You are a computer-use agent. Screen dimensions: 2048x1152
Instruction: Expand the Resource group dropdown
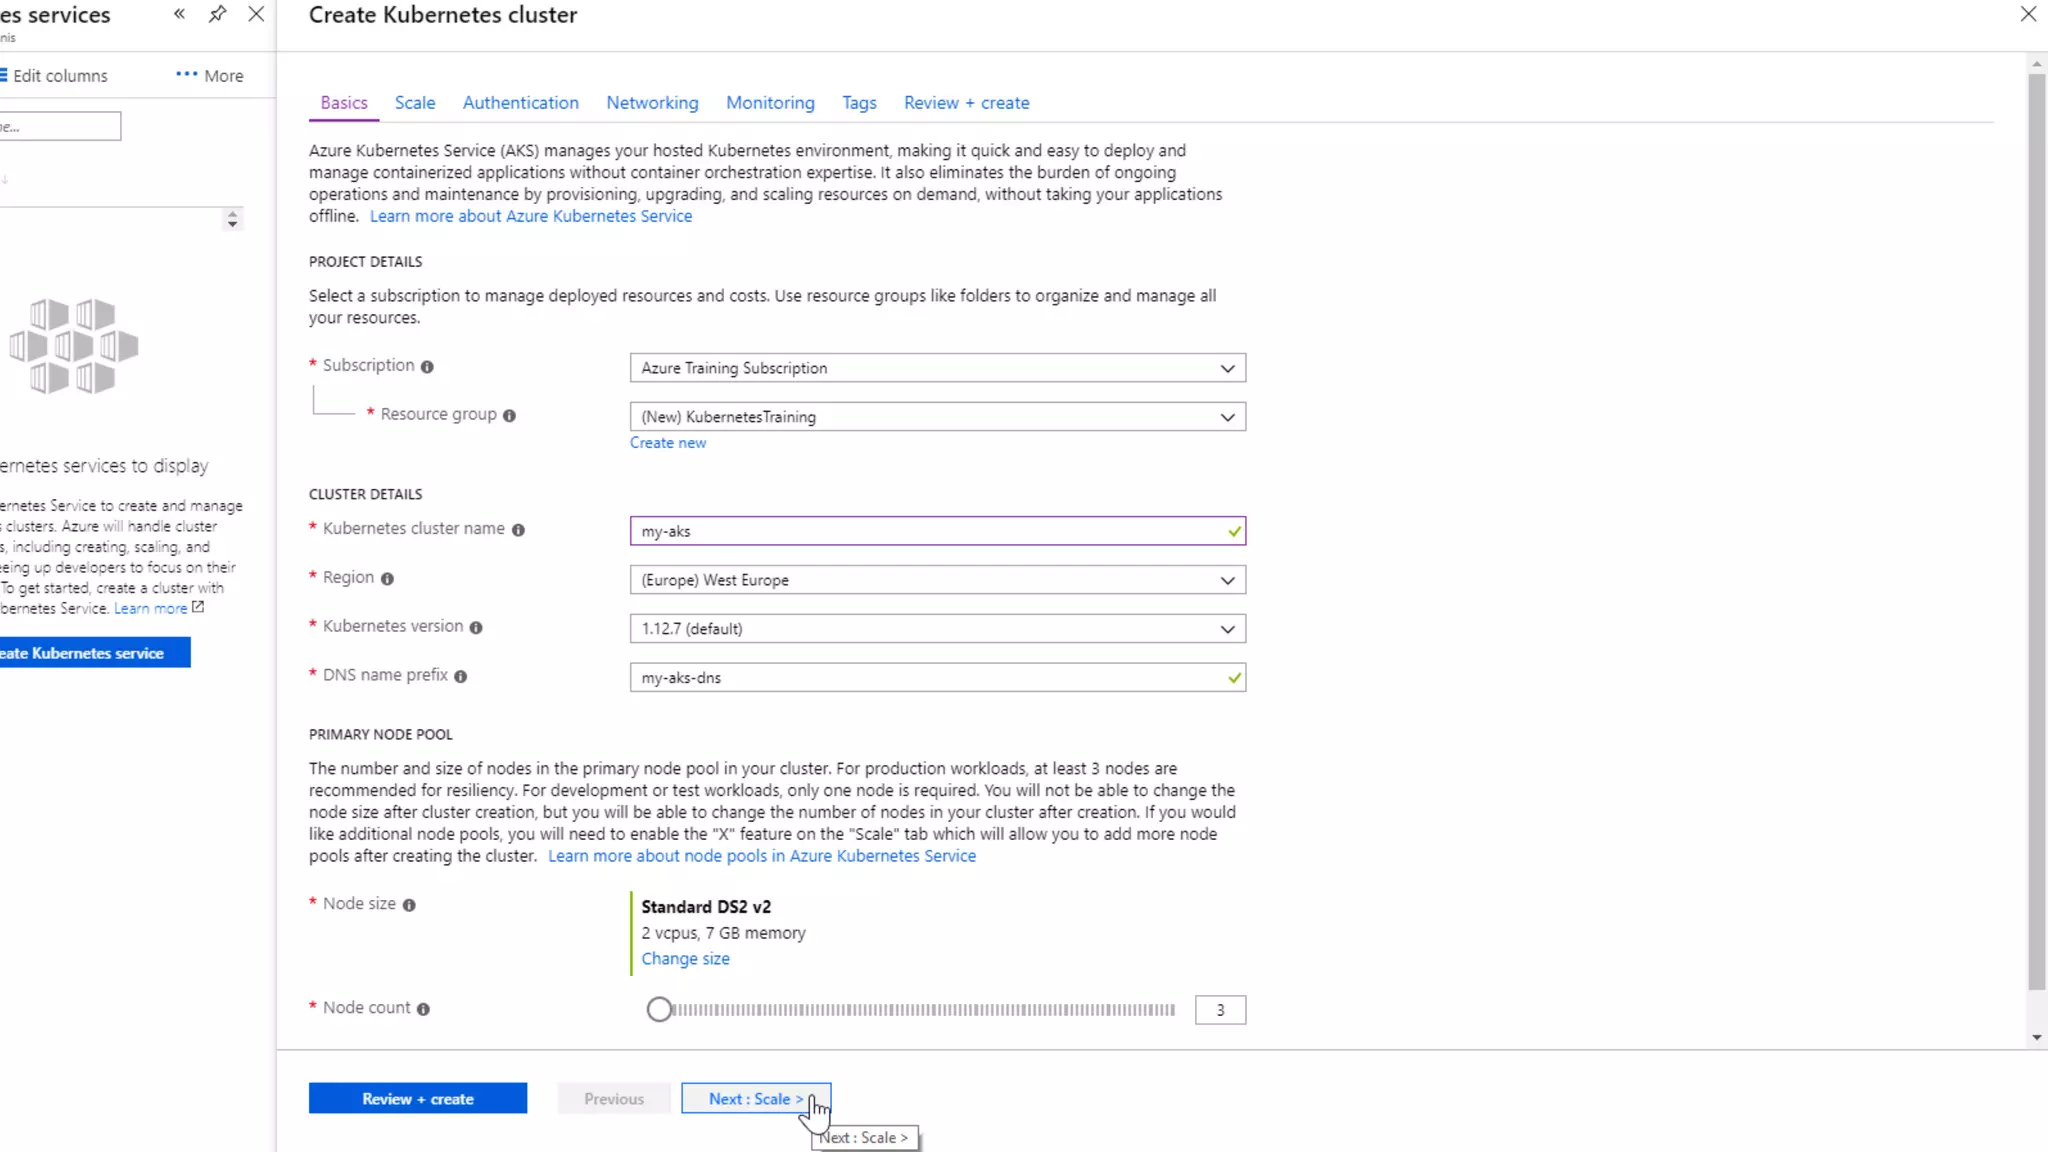click(x=937, y=417)
